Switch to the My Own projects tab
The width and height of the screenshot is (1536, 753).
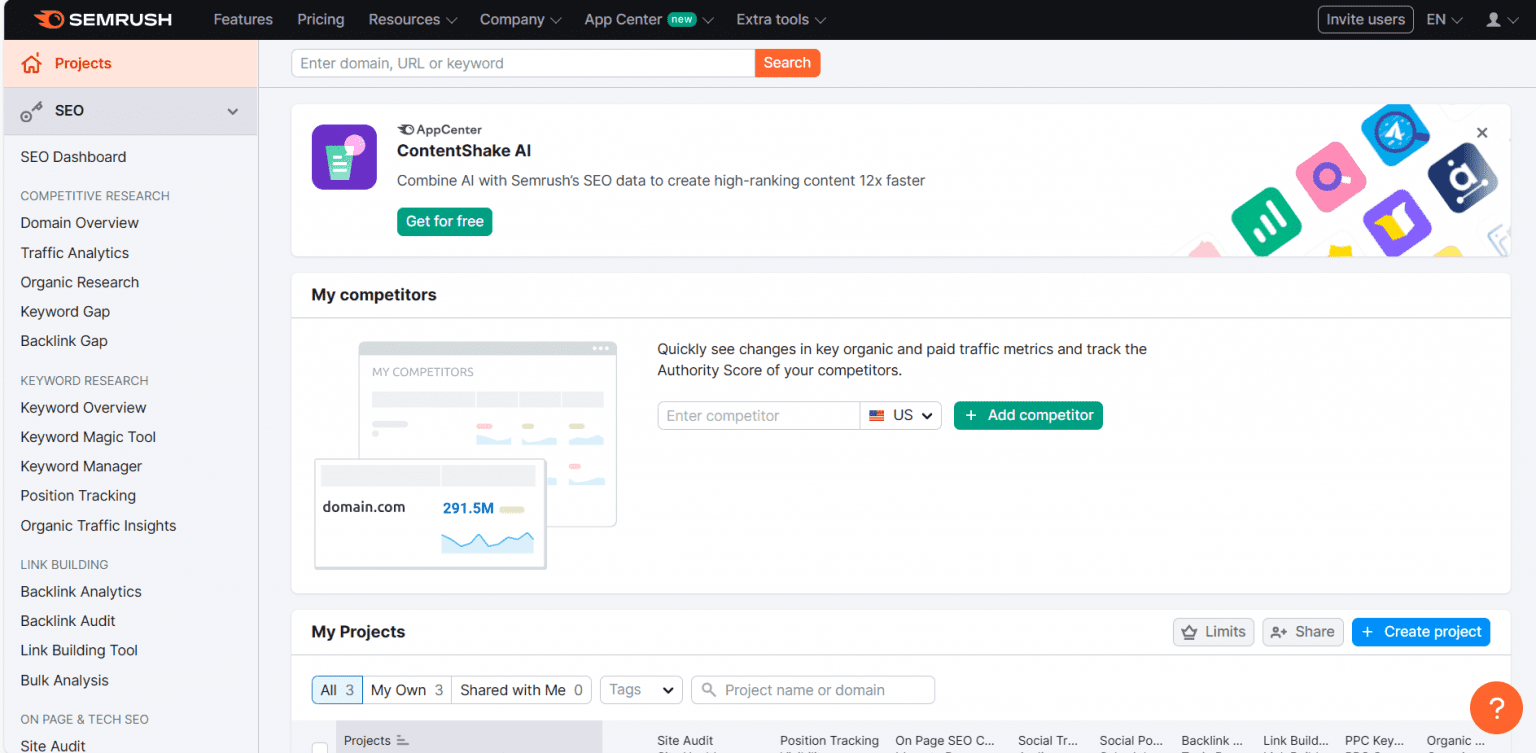pyautogui.click(x=406, y=690)
